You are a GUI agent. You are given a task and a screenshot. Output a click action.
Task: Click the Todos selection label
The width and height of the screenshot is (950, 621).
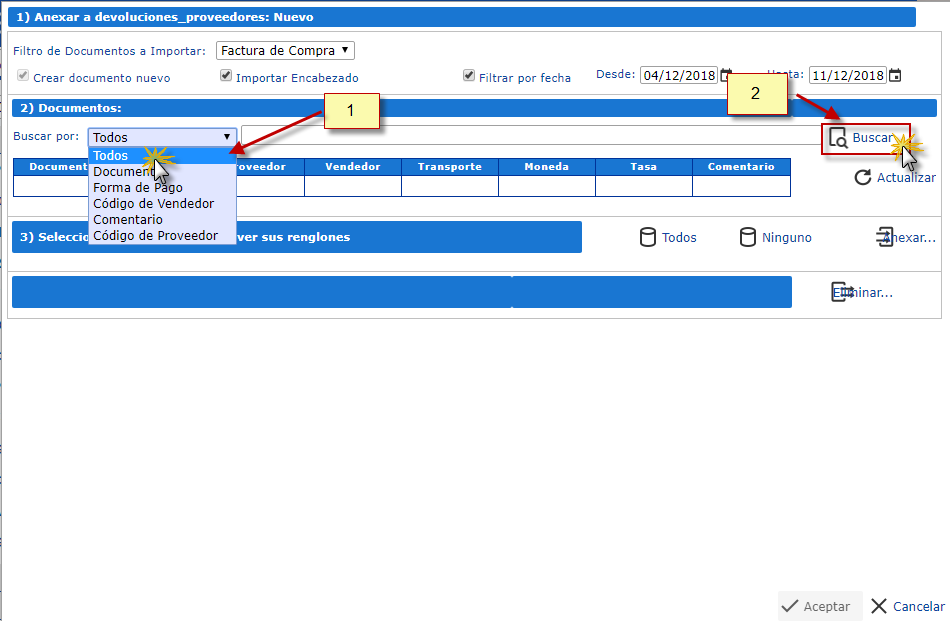[x=679, y=237]
